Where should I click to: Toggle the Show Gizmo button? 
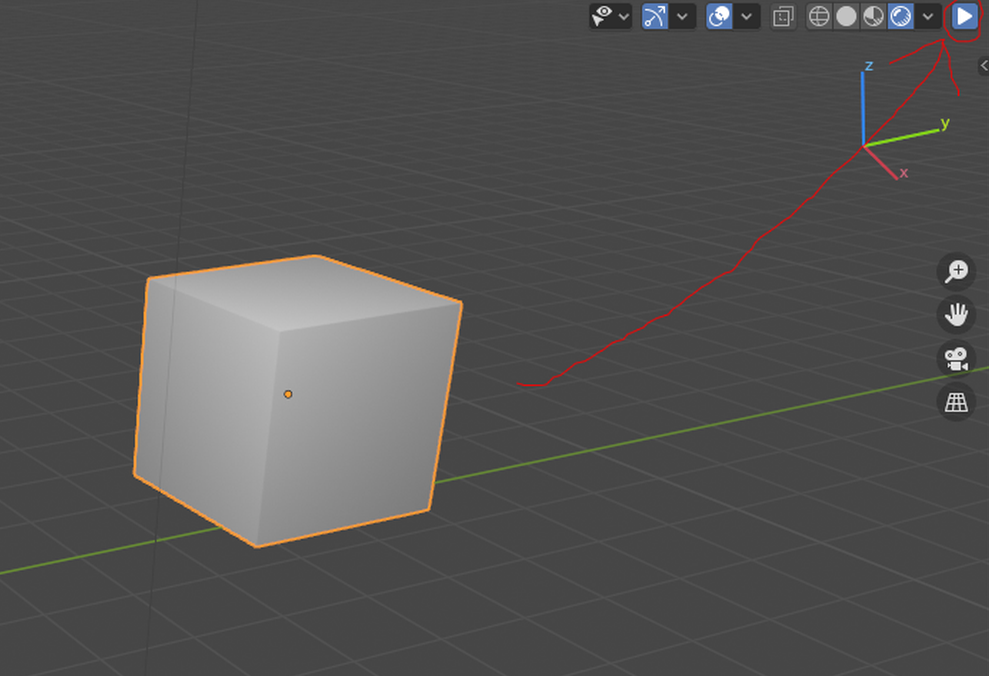(655, 16)
